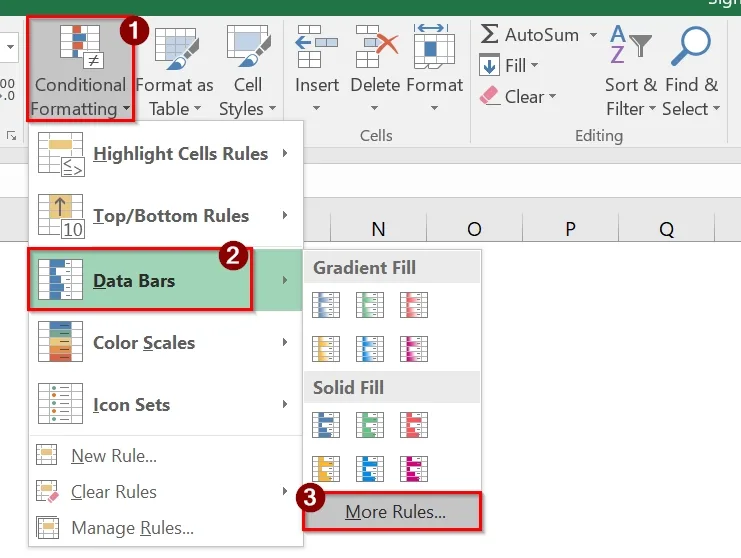The height and width of the screenshot is (558, 741).
Task: Apply Solid Fill purple data bar
Action: (x=414, y=469)
